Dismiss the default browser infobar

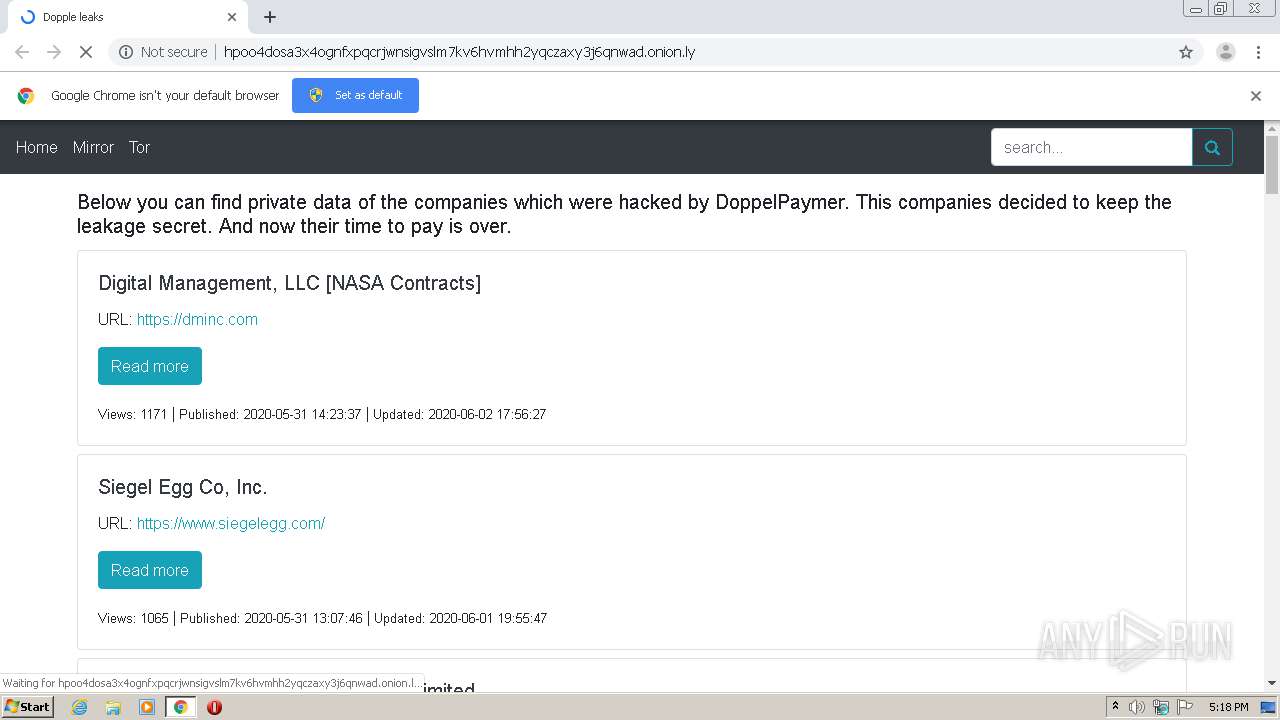click(1256, 96)
